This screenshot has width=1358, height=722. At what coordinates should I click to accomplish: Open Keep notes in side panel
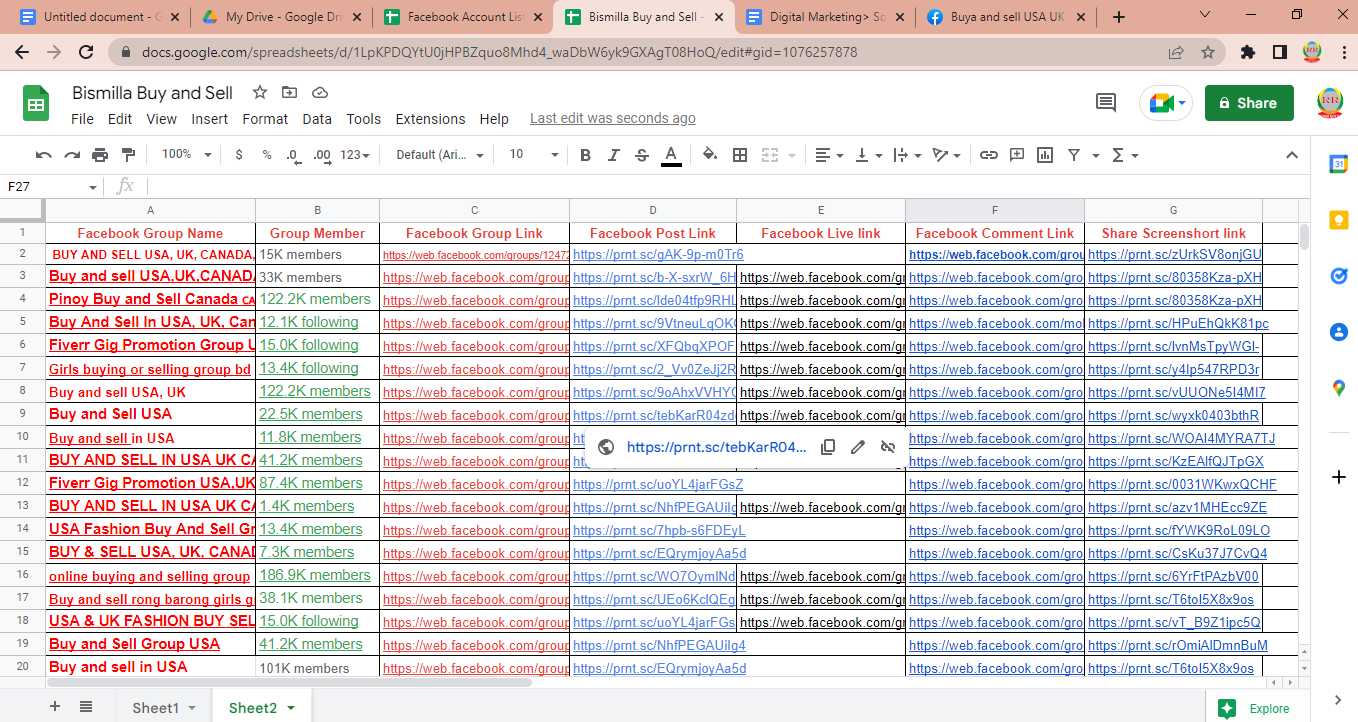point(1338,220)
